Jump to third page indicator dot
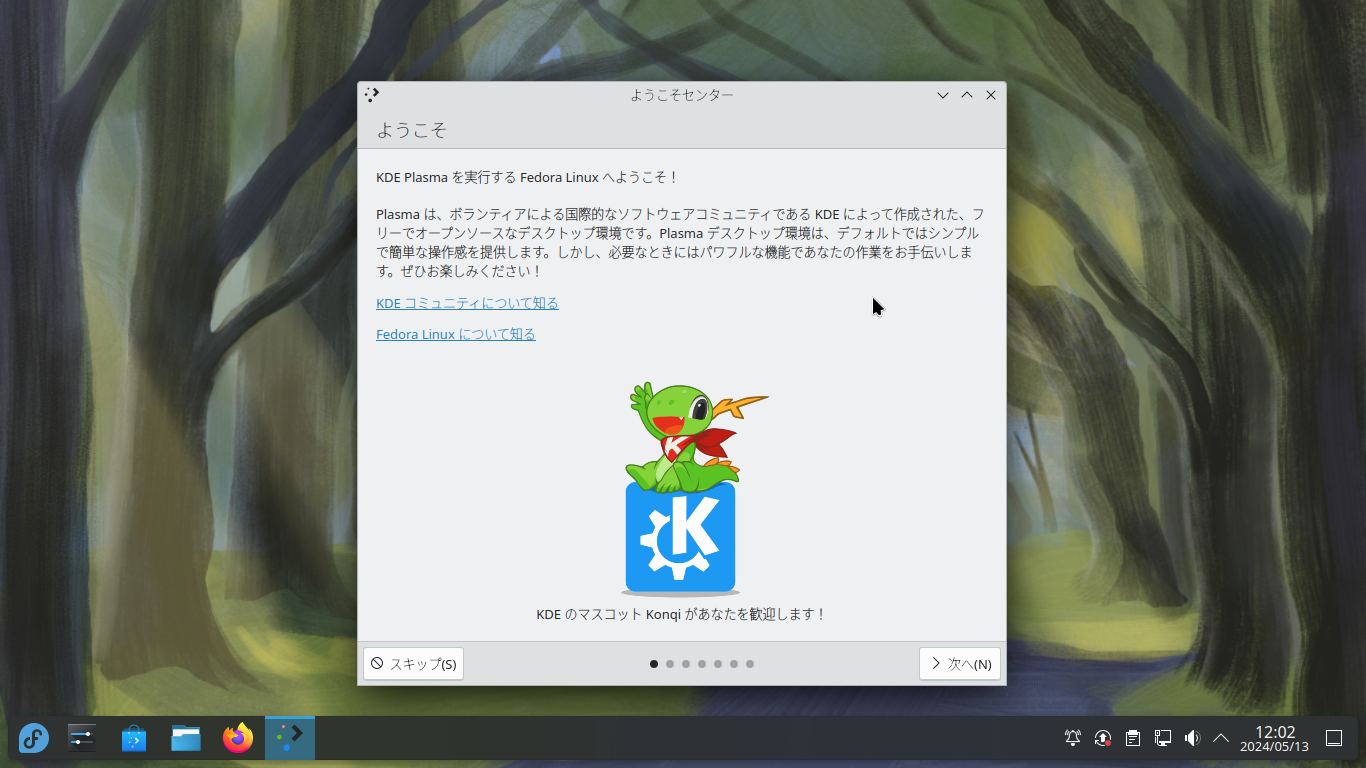1366x768 pixels. (686, 664)
